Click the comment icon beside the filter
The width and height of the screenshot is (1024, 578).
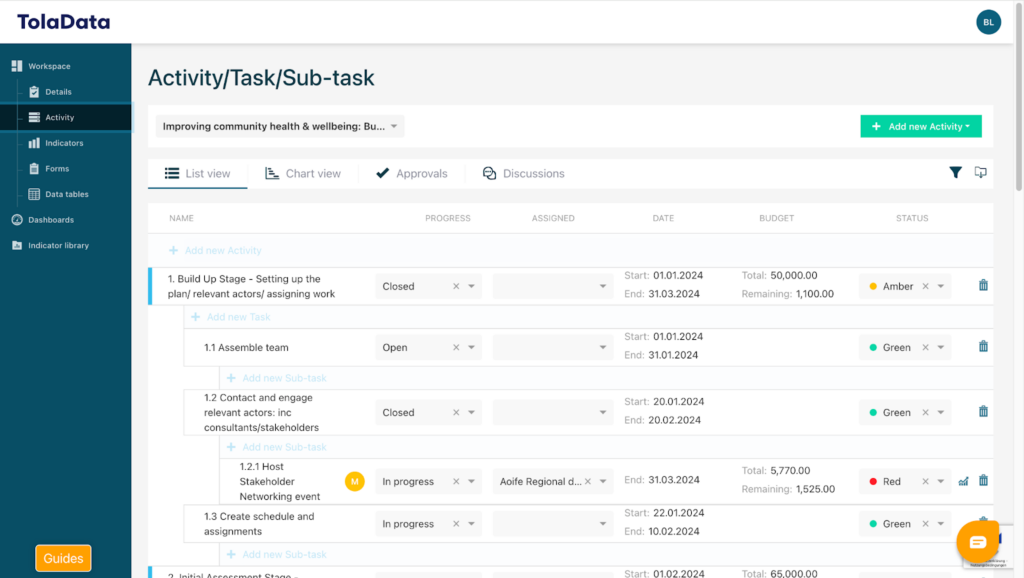point(980,173)
